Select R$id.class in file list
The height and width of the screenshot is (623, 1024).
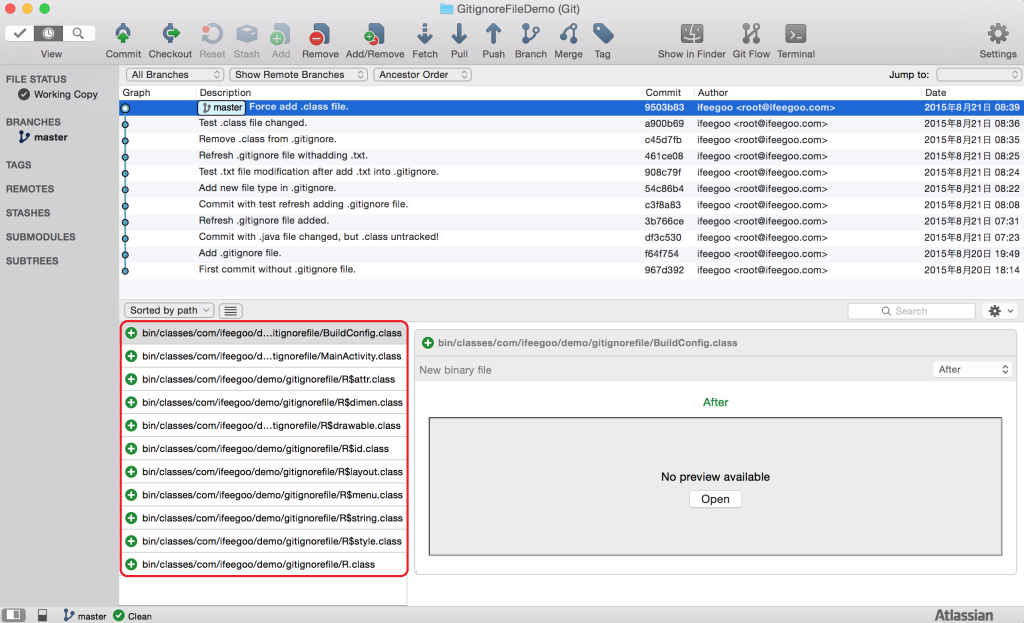click(264, 449)
